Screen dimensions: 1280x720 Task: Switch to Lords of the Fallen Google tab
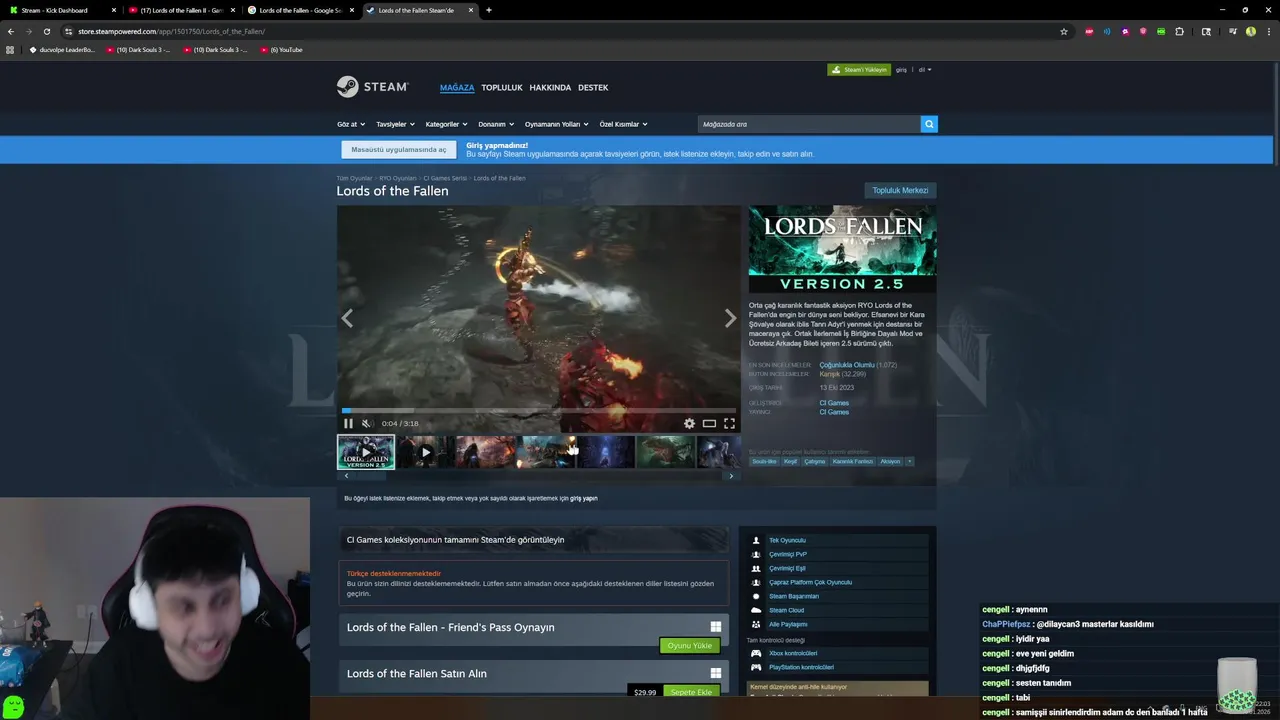point(300,10)
